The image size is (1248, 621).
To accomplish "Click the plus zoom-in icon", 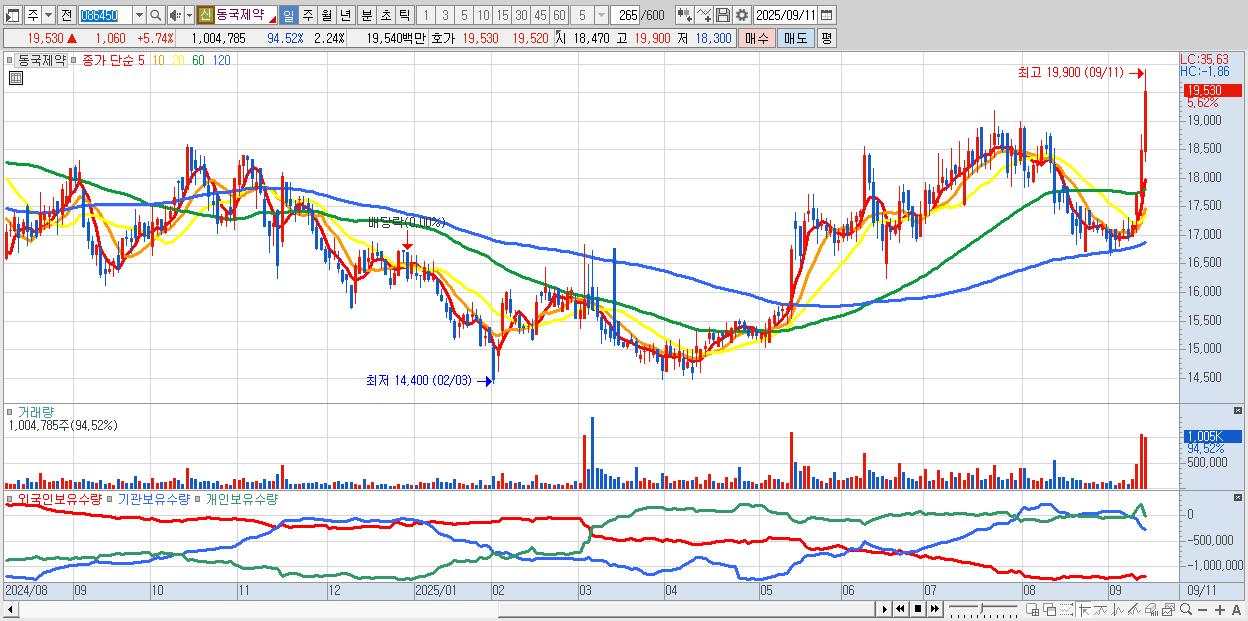I will coord(1219,610).
